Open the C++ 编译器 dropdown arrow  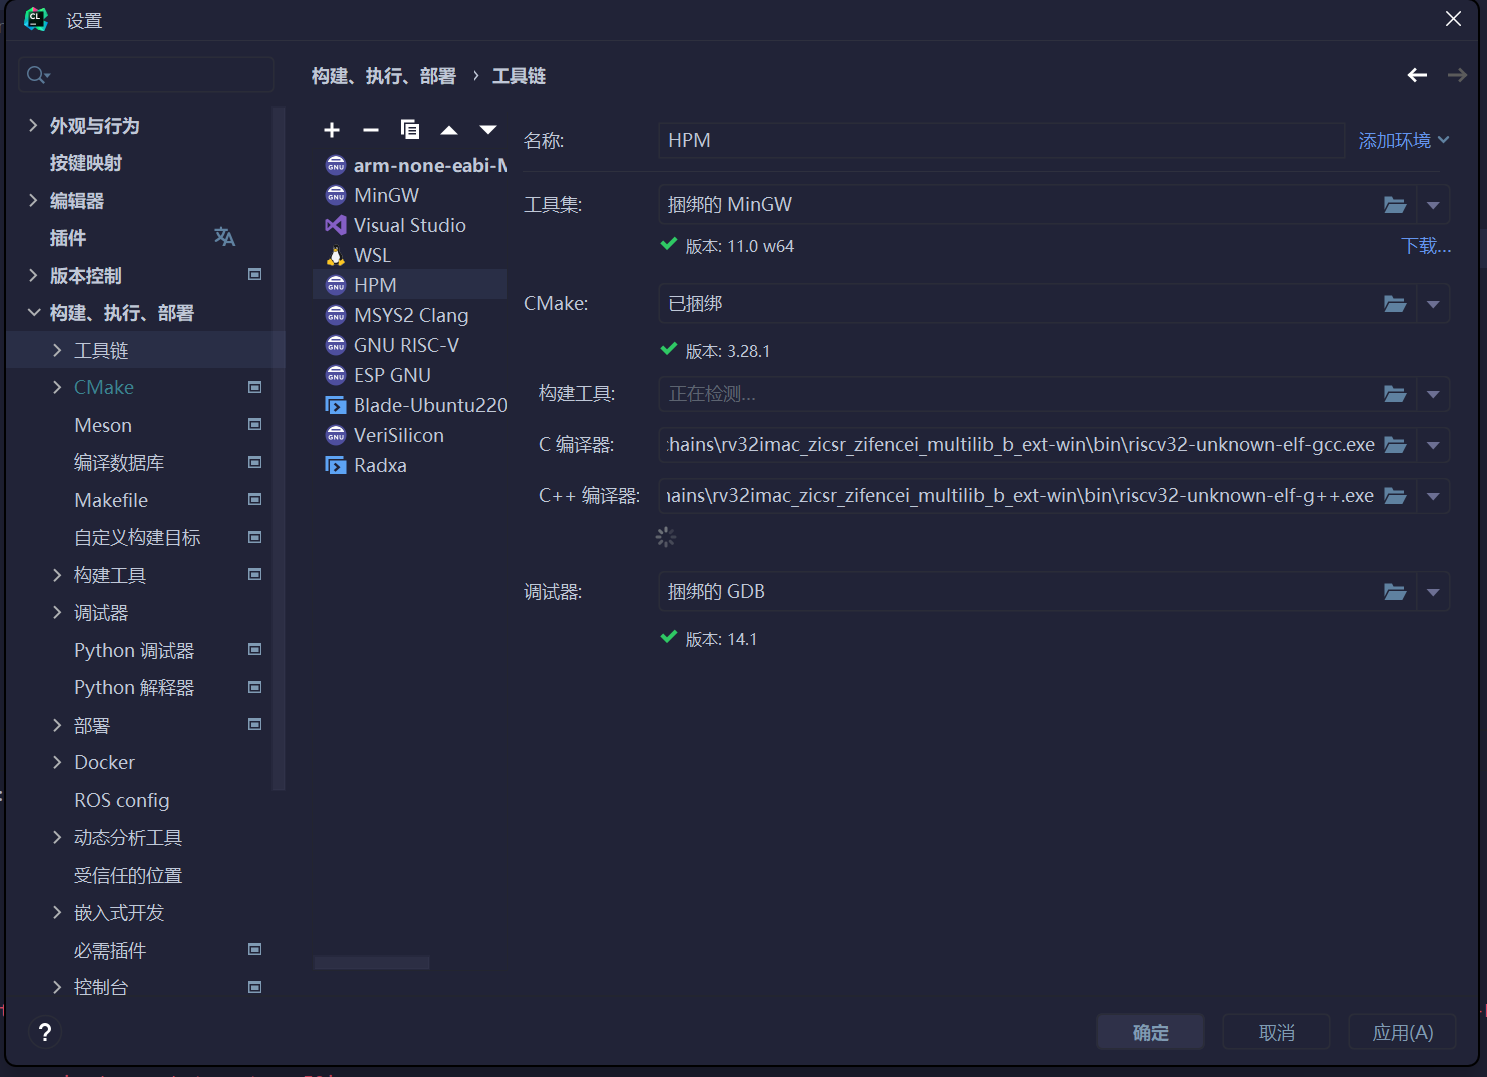[x=1433, y=496]
